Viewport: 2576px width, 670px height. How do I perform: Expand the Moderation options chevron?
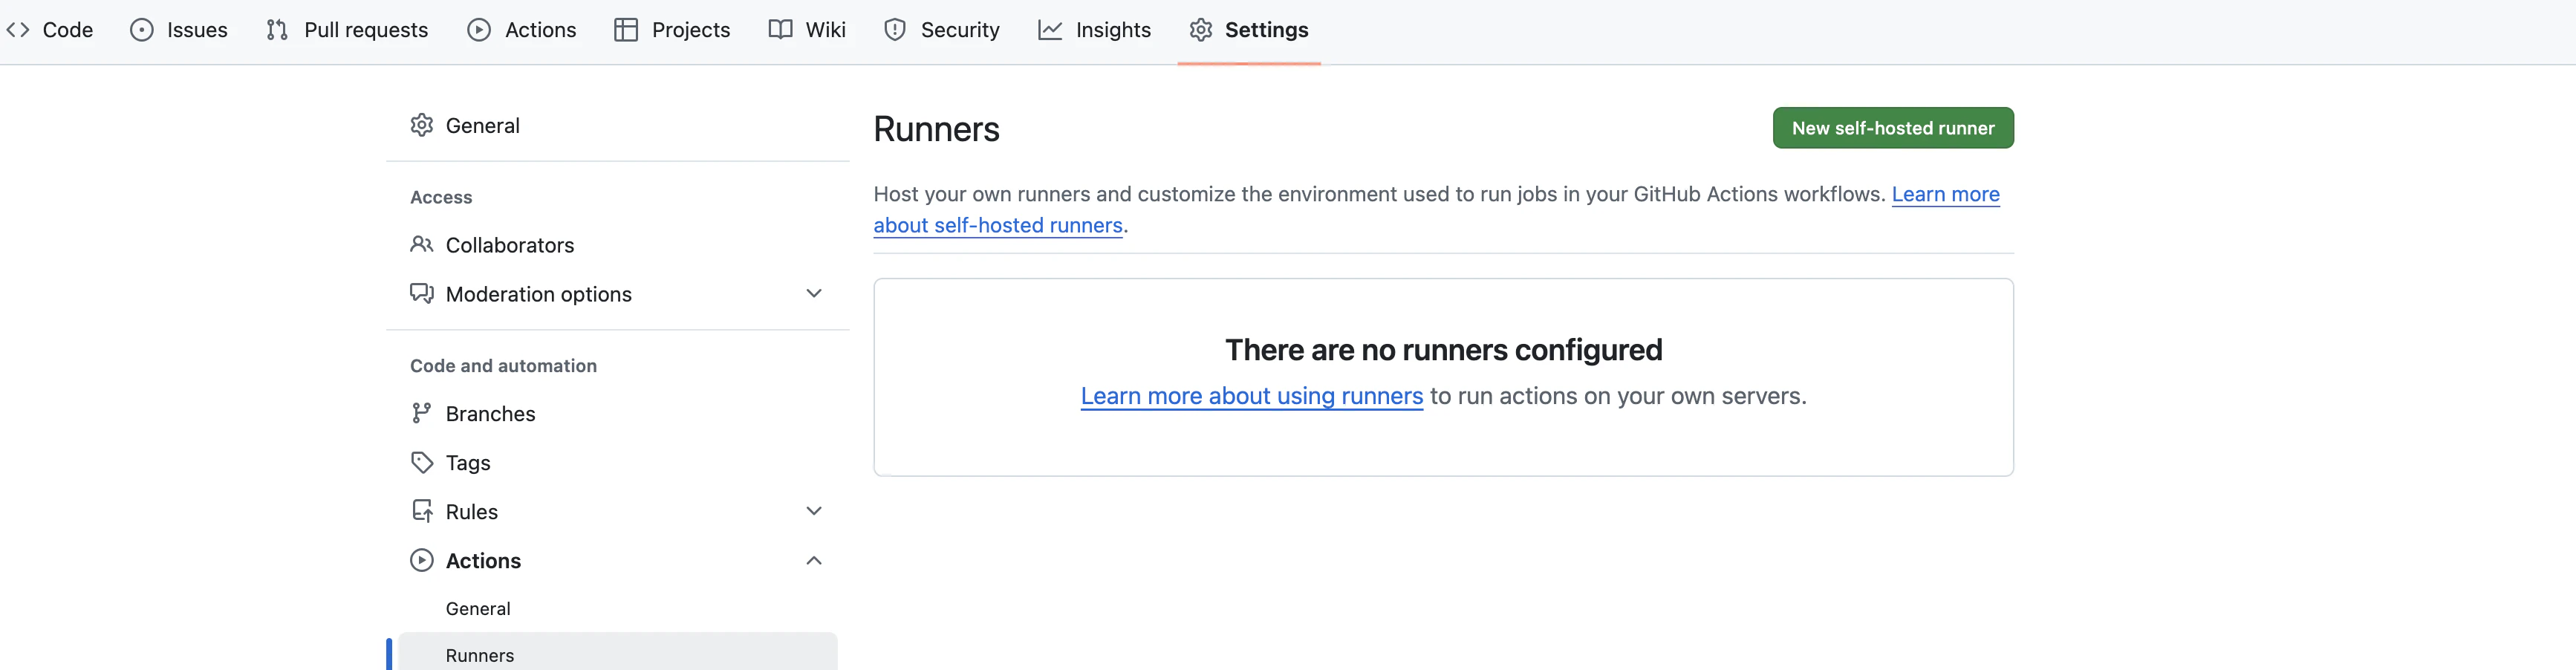(814, 293)
